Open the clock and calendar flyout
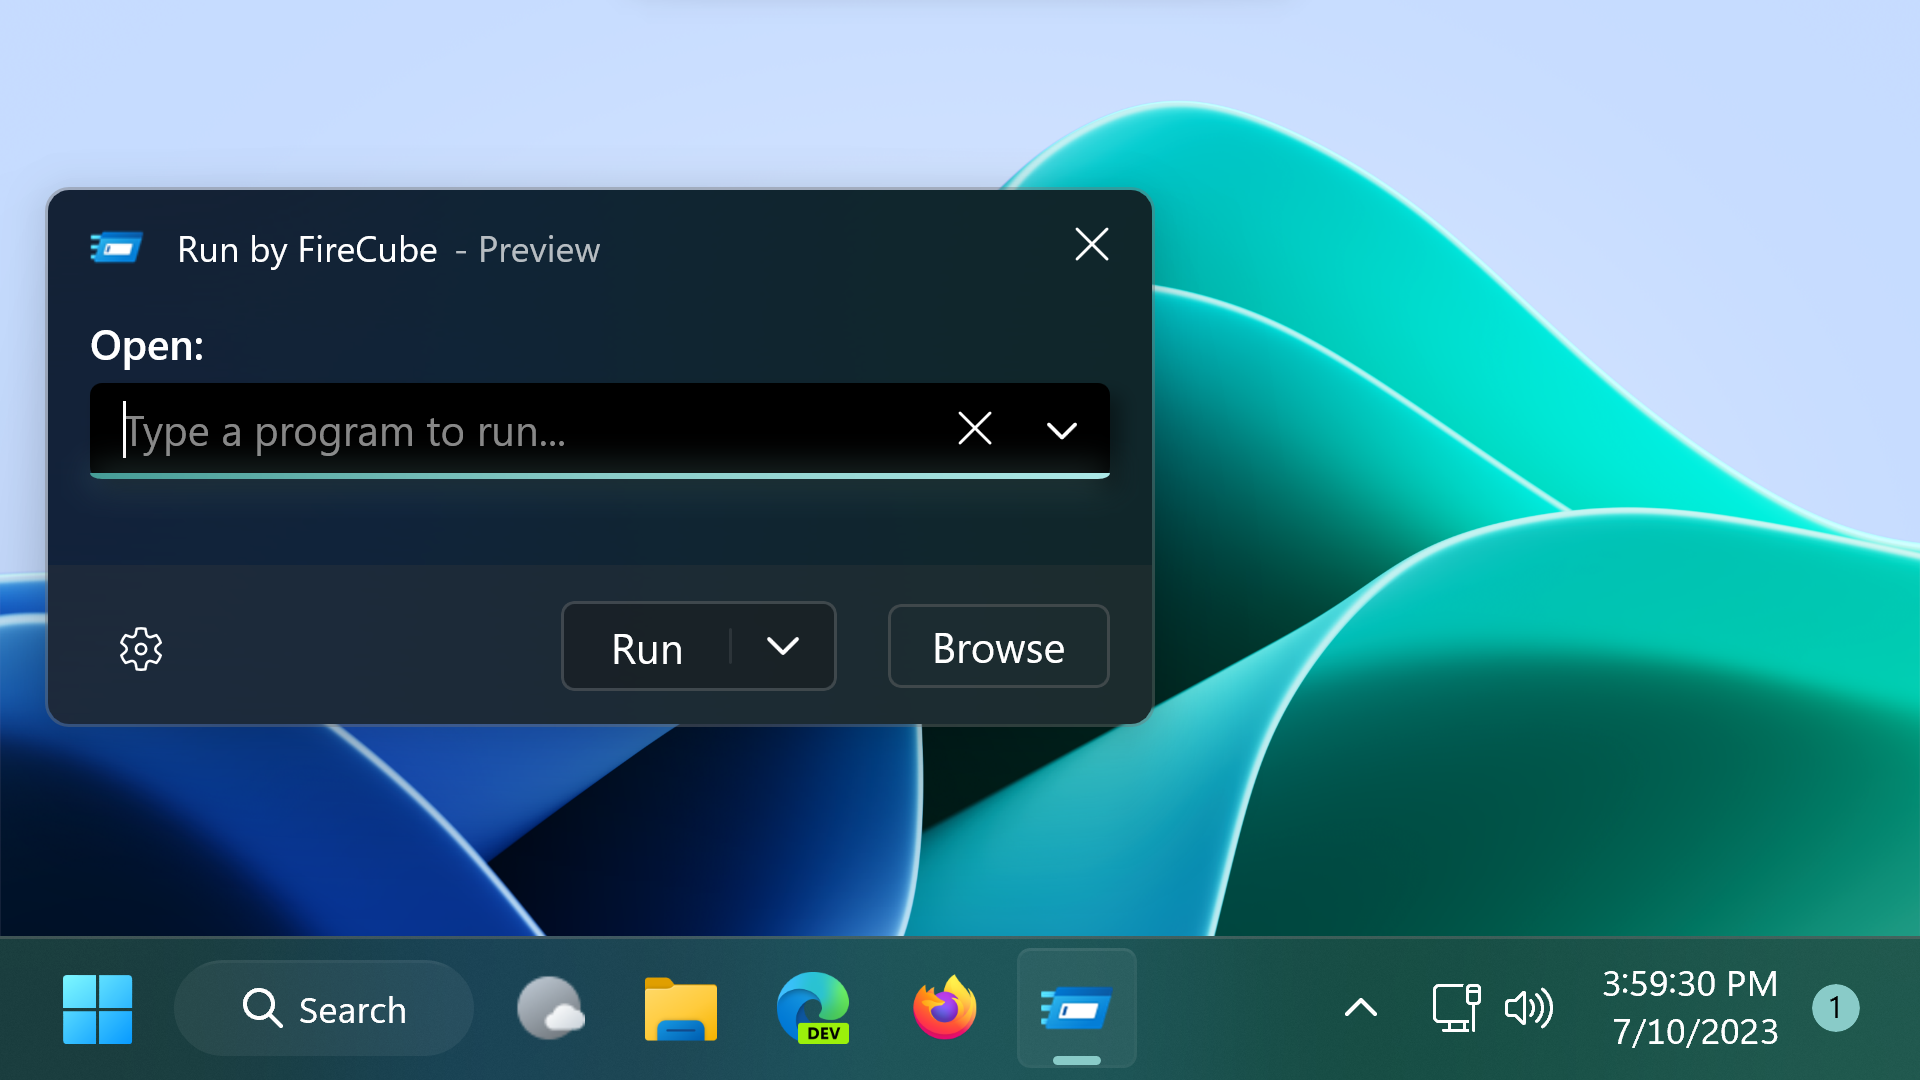Image resolution: width=1920 pixels, height=1080 pixels. (x=1691, y=1008)
